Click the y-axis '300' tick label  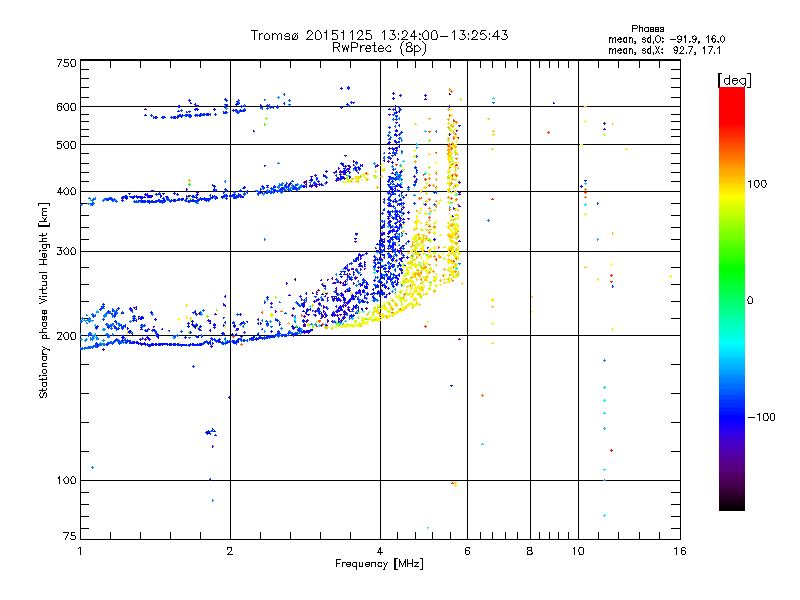pos(67,251)
